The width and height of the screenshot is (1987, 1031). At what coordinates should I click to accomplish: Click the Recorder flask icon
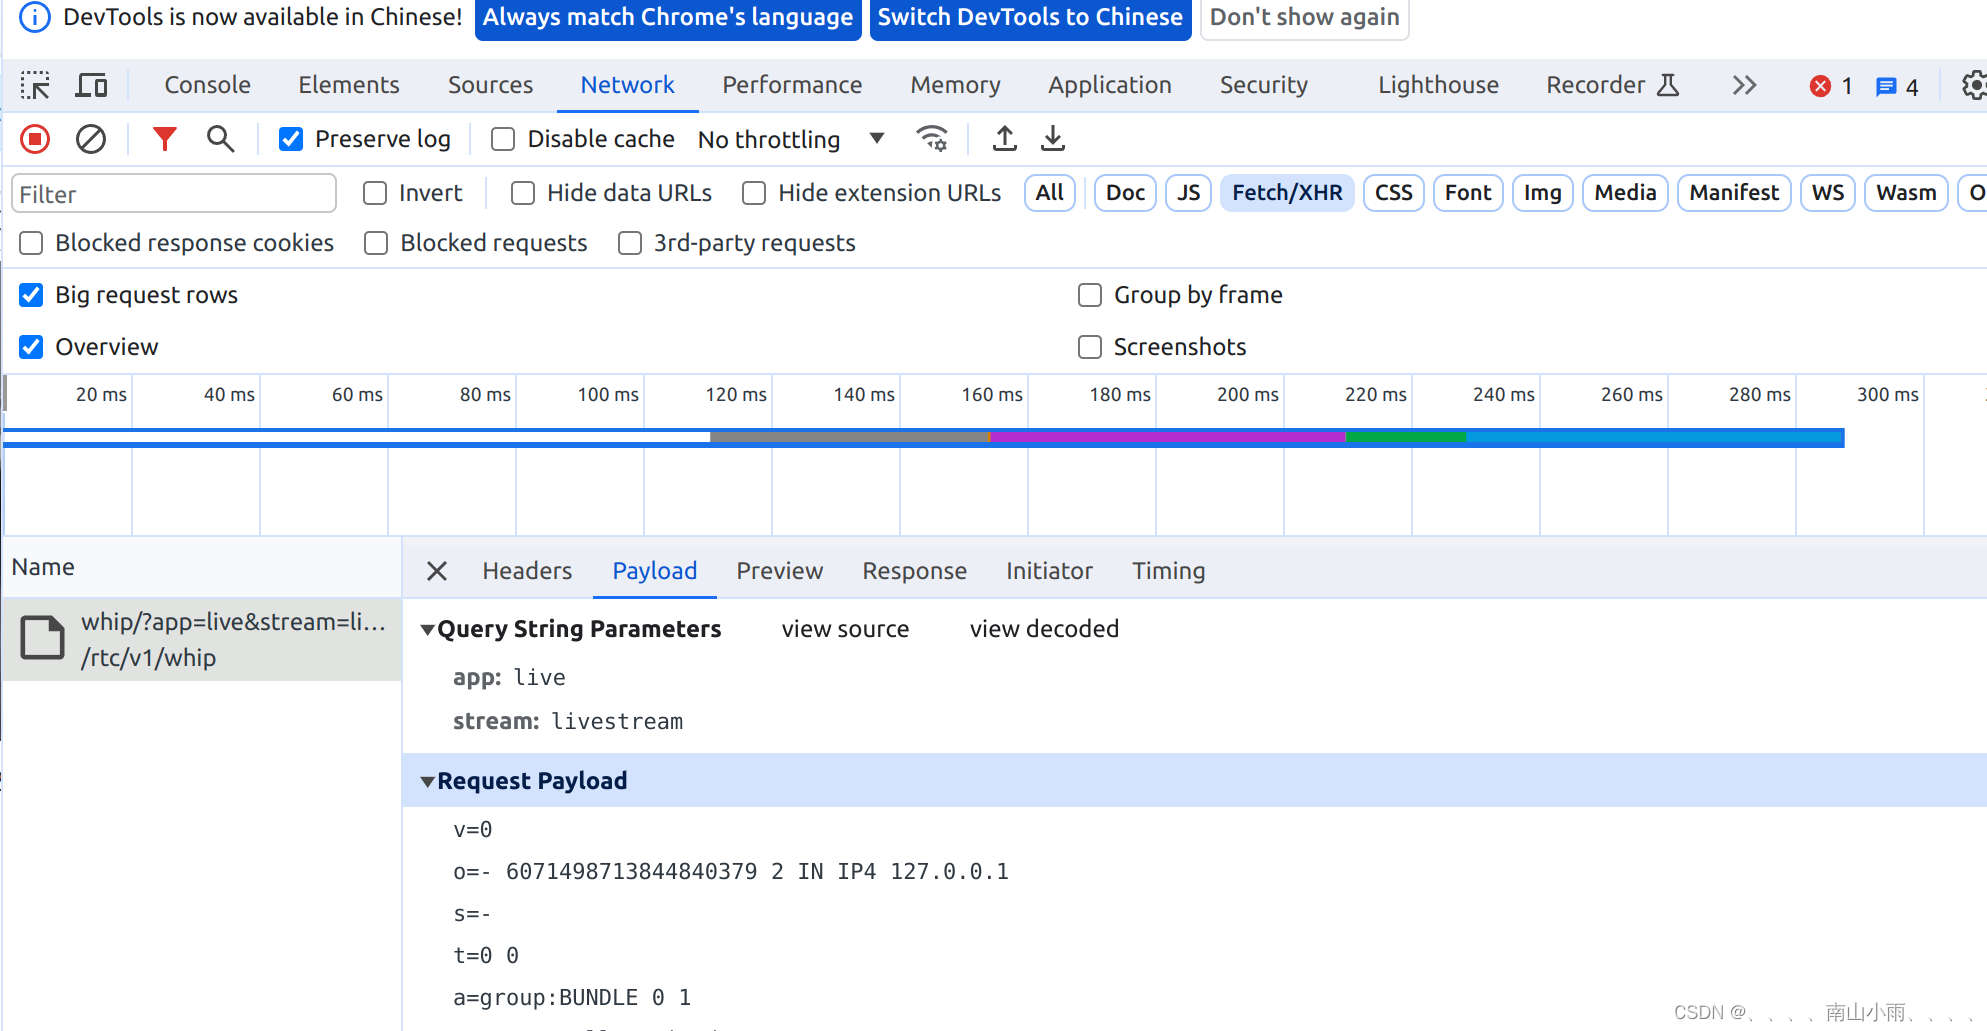(1667, 85)
